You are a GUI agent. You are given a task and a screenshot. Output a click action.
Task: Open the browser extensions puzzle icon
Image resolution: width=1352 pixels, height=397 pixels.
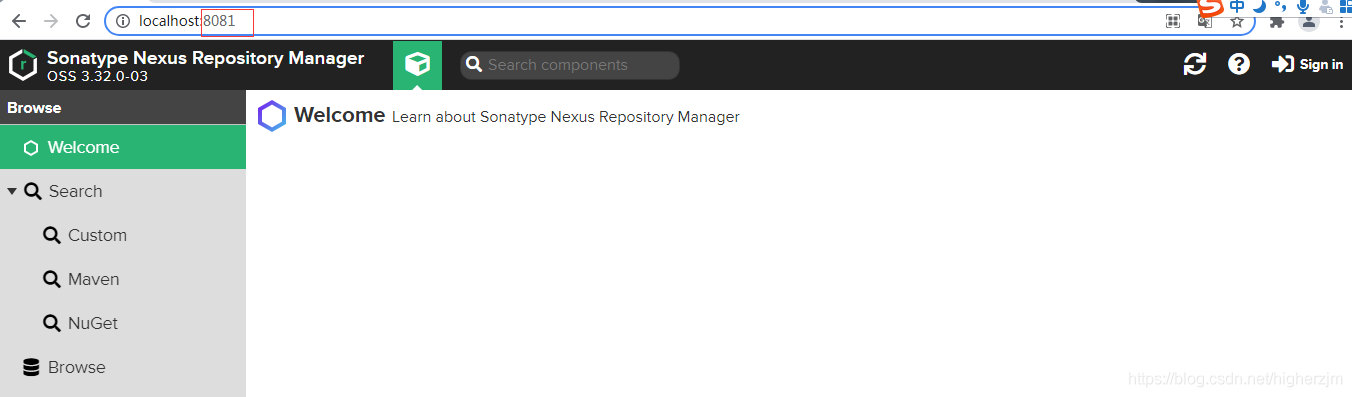pos(1276,21)
